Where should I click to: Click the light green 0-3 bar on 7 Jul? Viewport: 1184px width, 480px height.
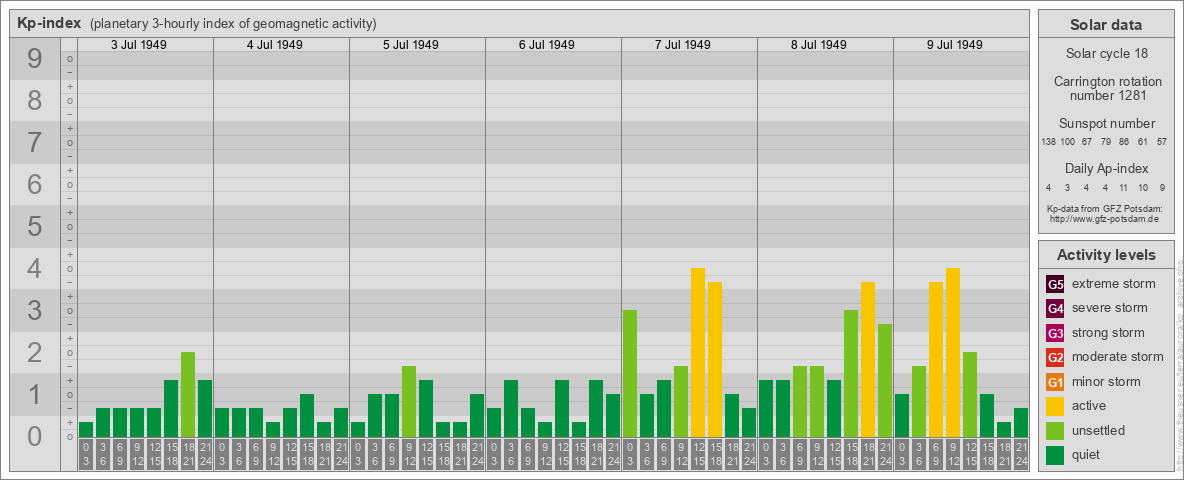coord(630,374)
